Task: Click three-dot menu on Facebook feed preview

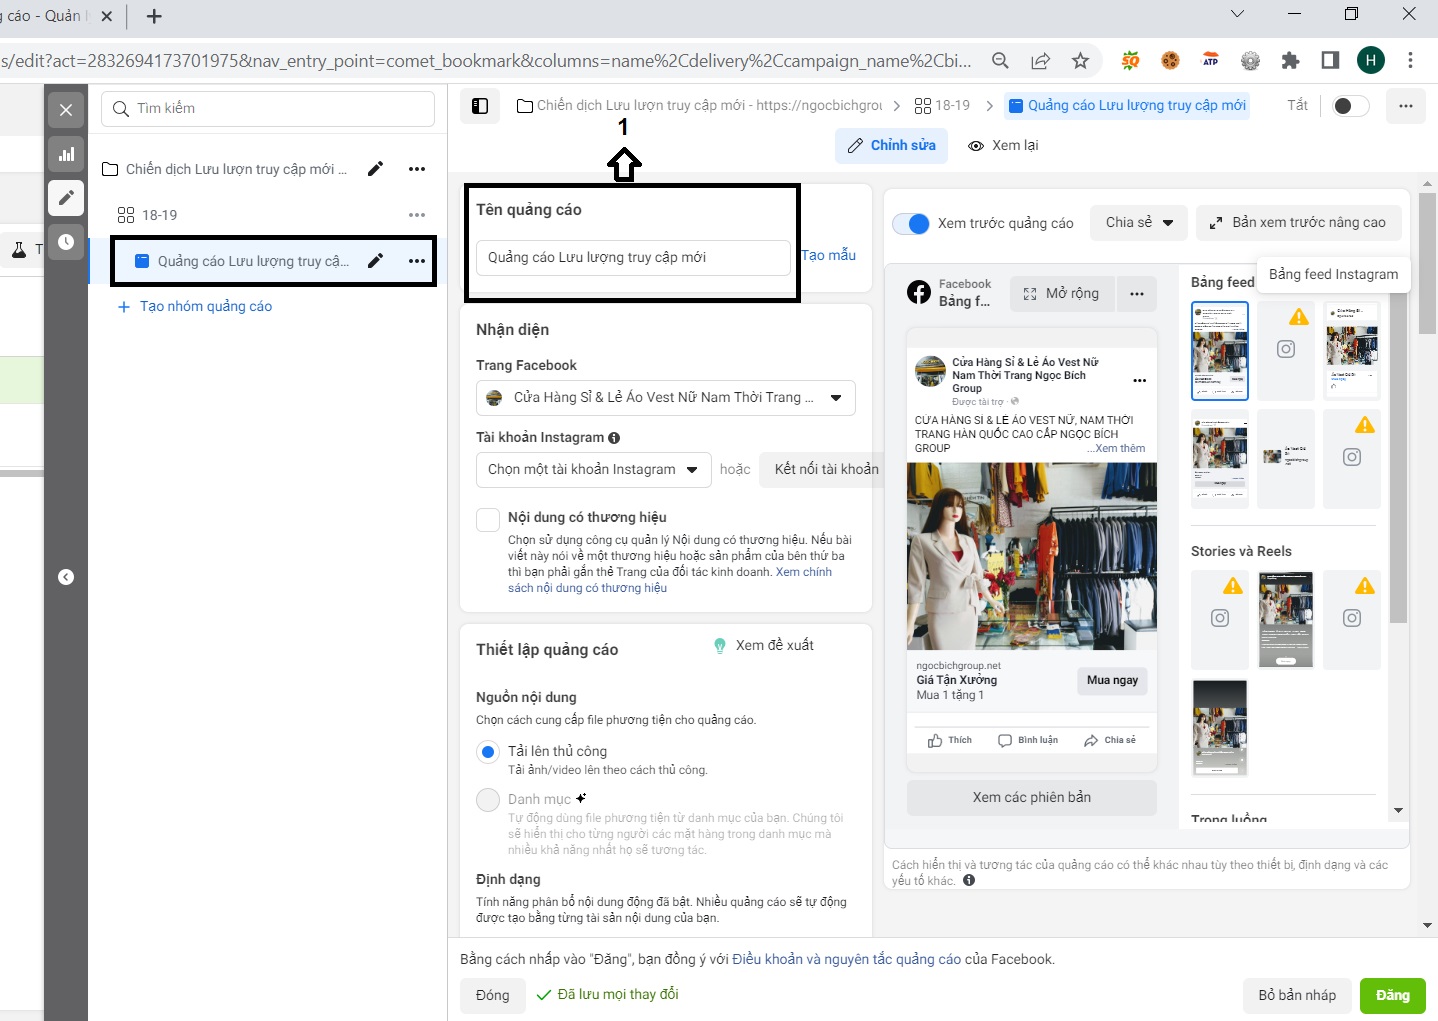Action: pos(1137,294)
